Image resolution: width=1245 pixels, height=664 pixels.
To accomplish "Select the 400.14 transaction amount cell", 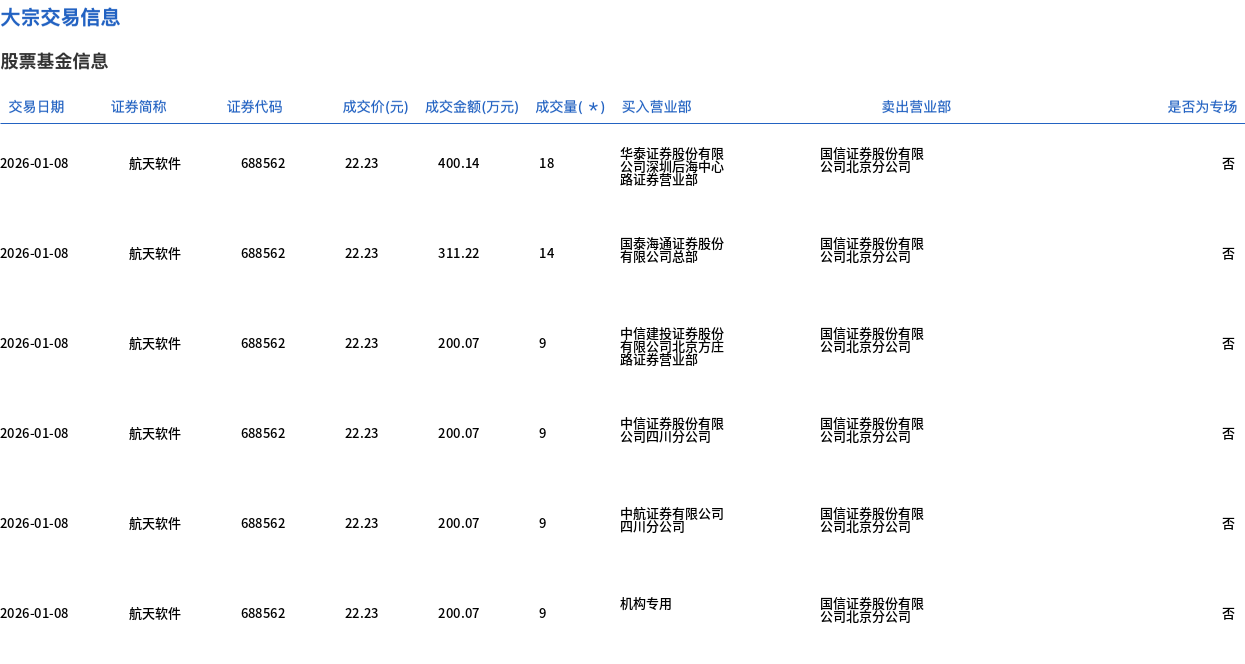I will point(458,164).
